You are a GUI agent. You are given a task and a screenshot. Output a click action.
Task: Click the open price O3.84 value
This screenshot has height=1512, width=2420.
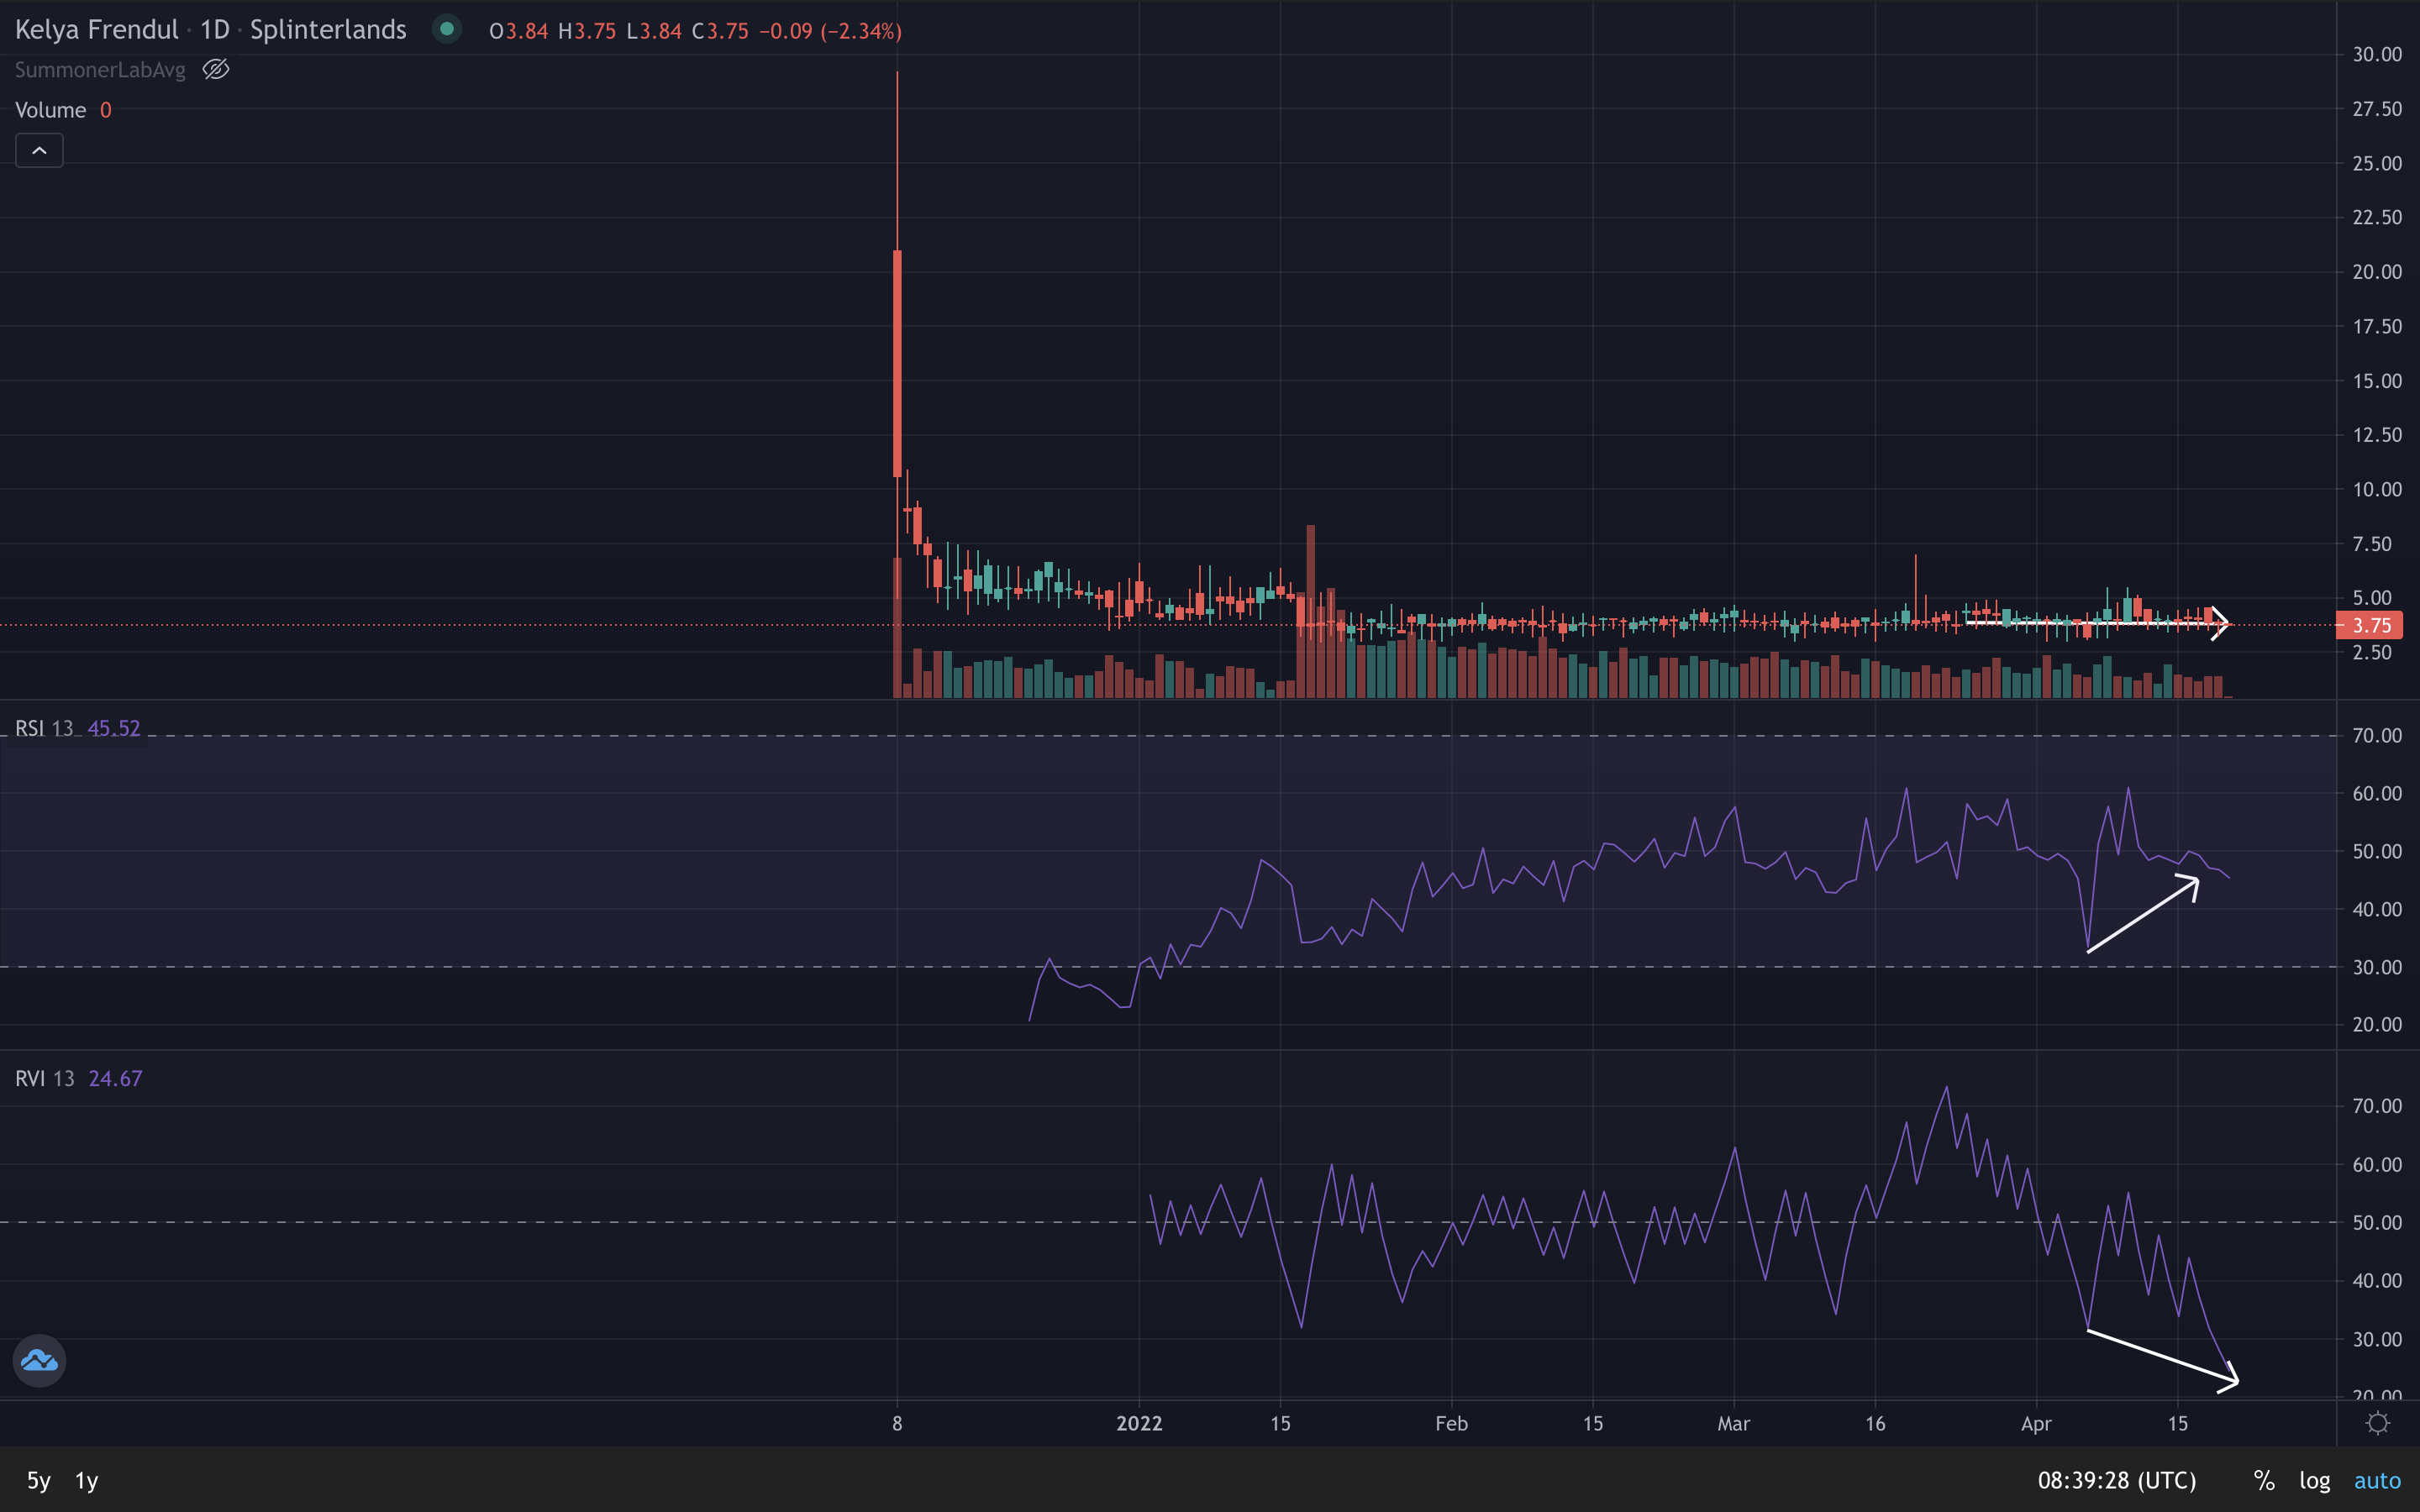tap(518, 31)
